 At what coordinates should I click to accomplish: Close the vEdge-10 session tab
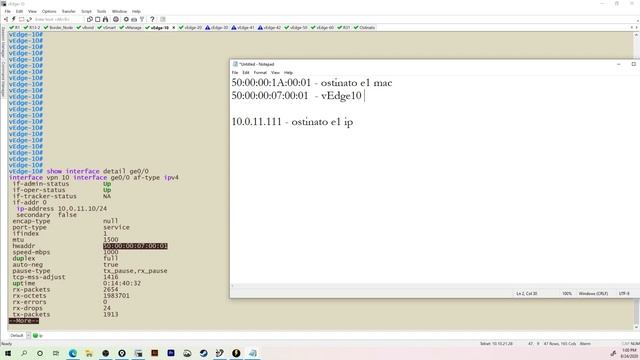173,28
